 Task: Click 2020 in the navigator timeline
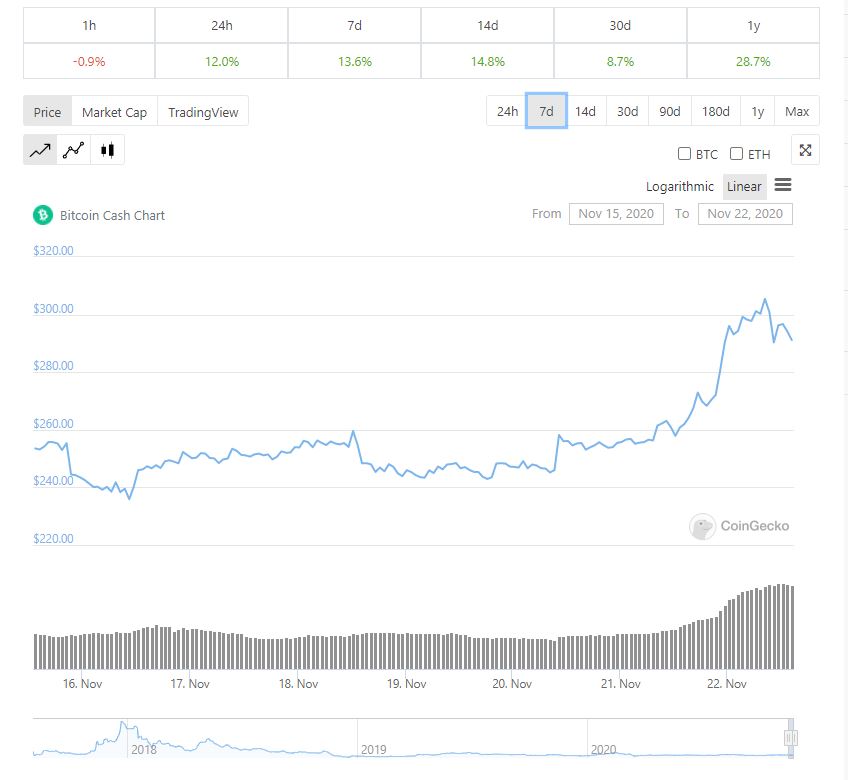(604, 749)
